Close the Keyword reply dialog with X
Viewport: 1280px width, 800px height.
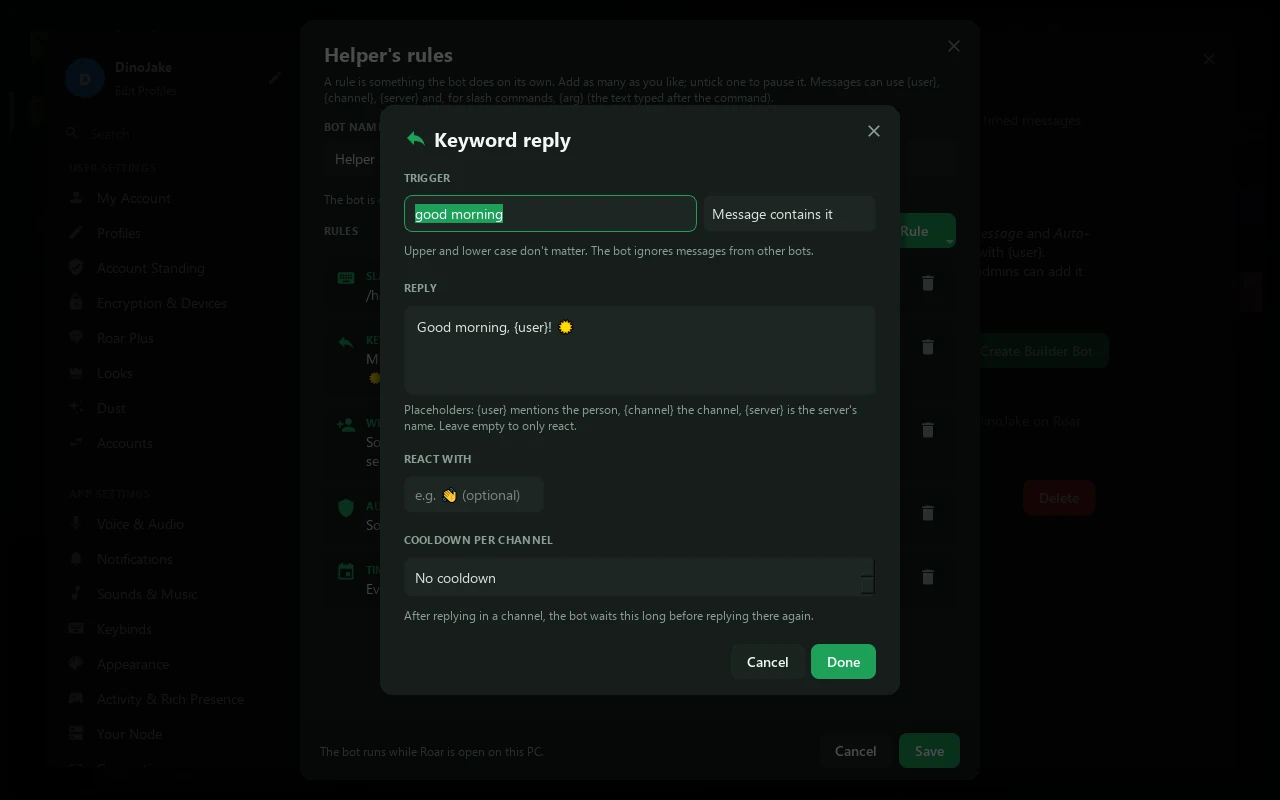coord(874,131)
